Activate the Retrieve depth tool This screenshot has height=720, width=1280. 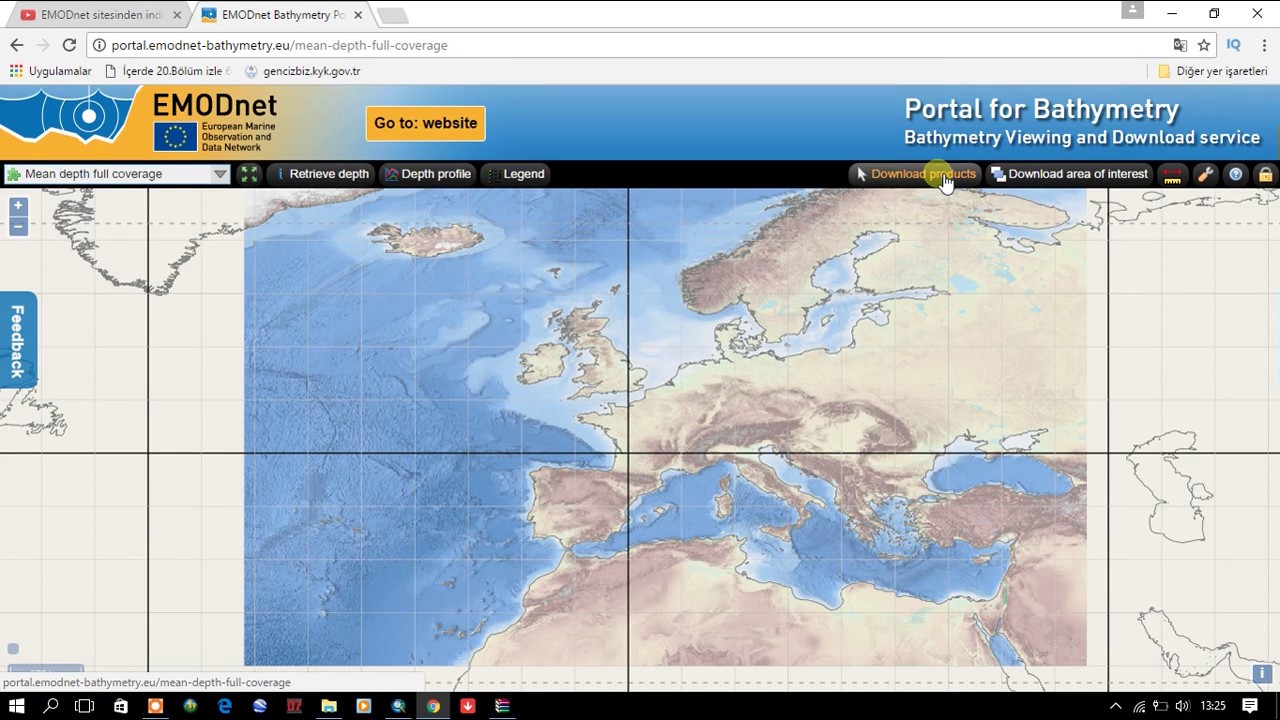tap(321, 174)
